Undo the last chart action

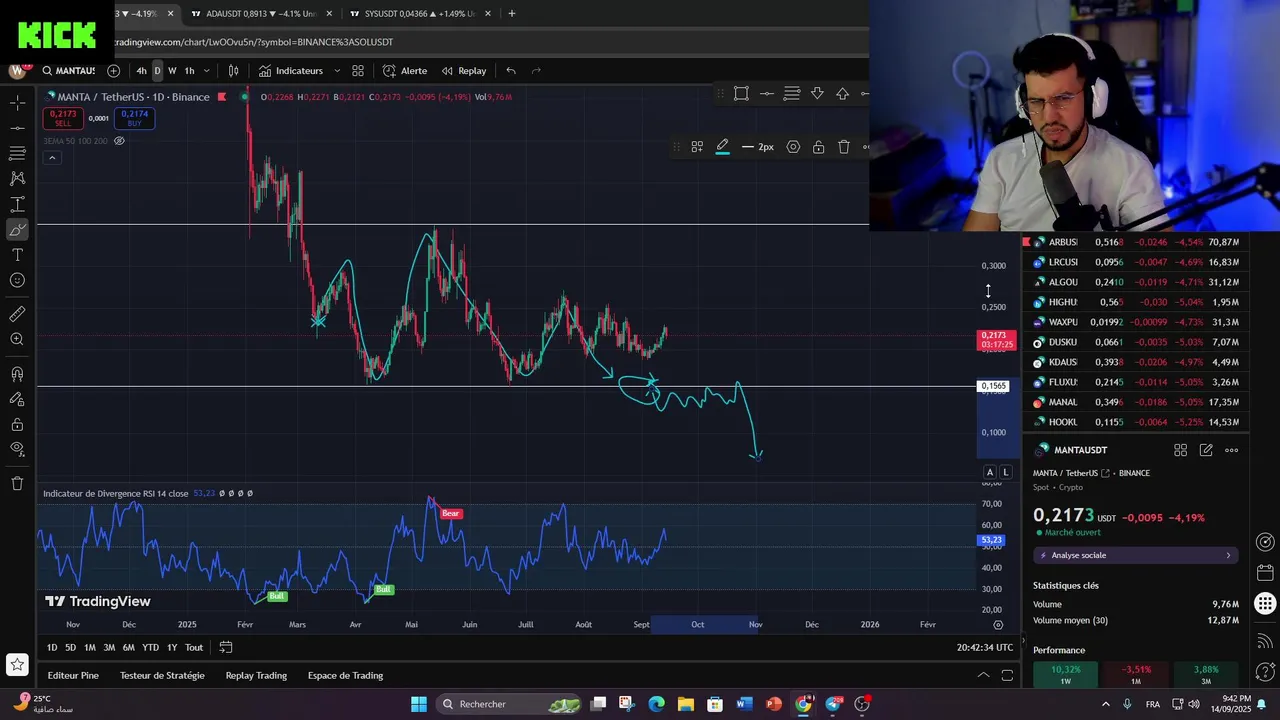click(511, 71)
